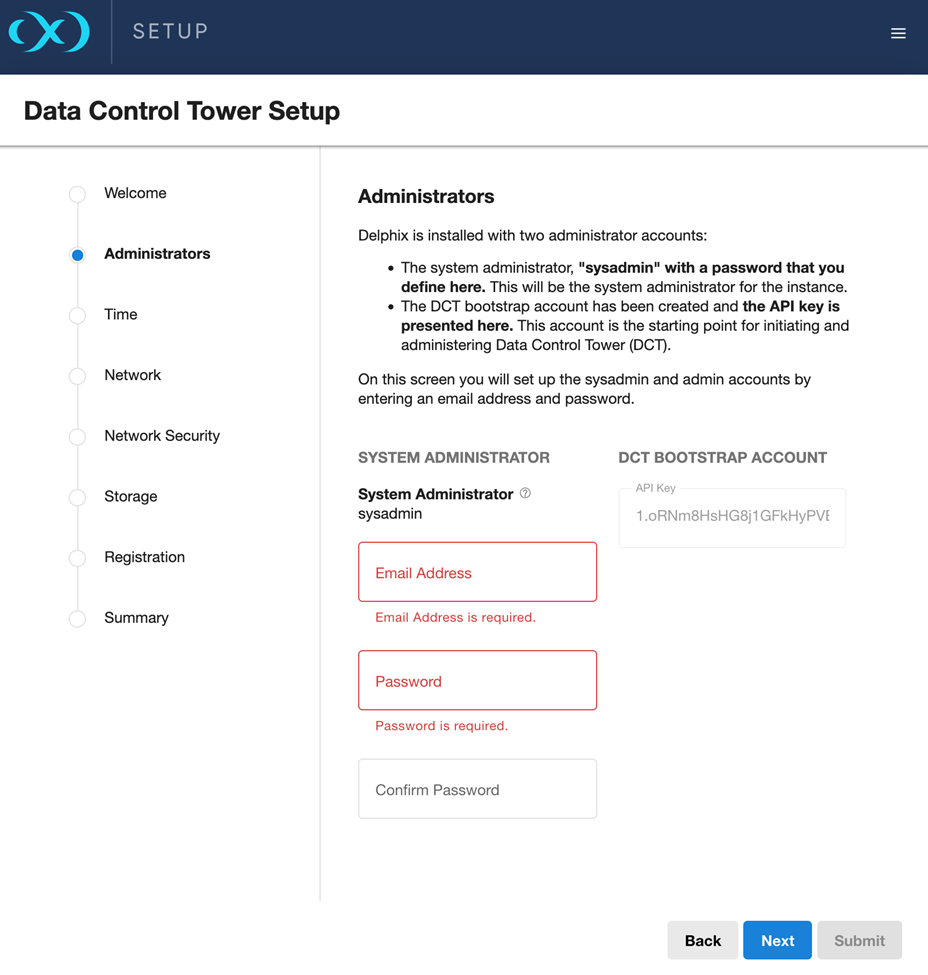This screenshot has width=928, height=975.
Task: Select the Confirm Password field
Action: pyautogui.click(x=477, y=789)
